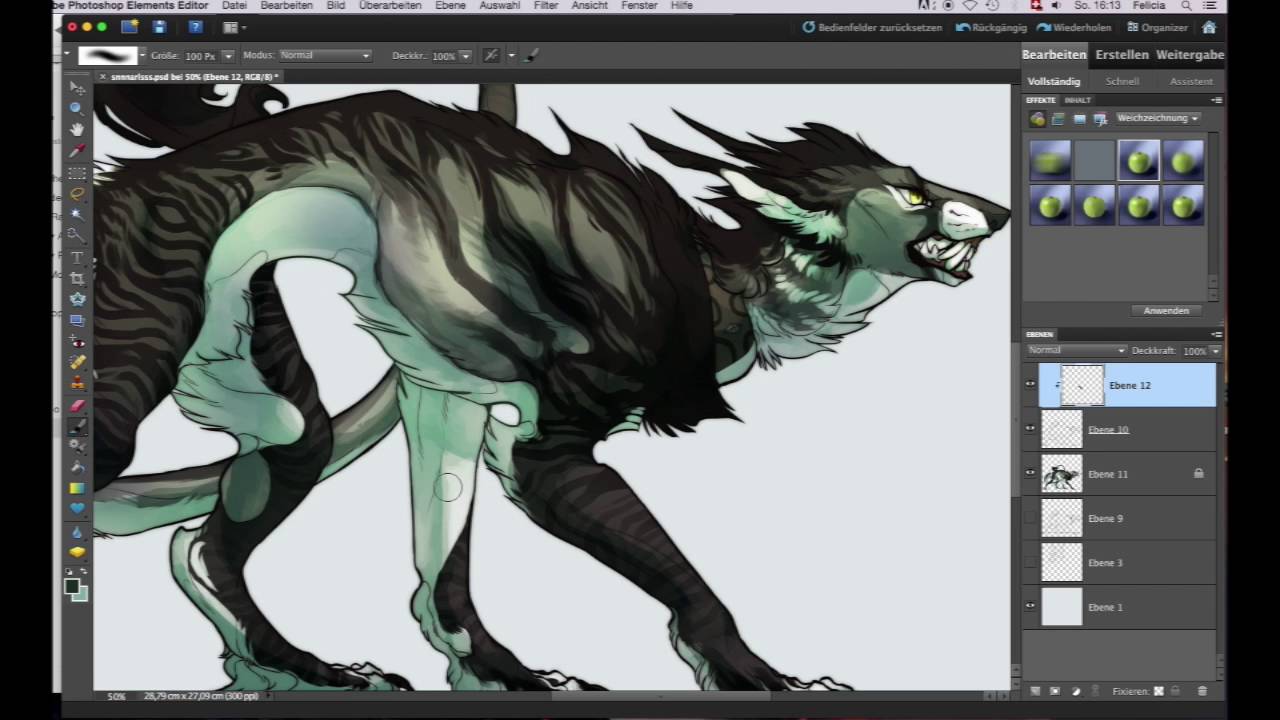Select the Magic Wand tool
The image size is (1280, 720).
pos(77,214)
